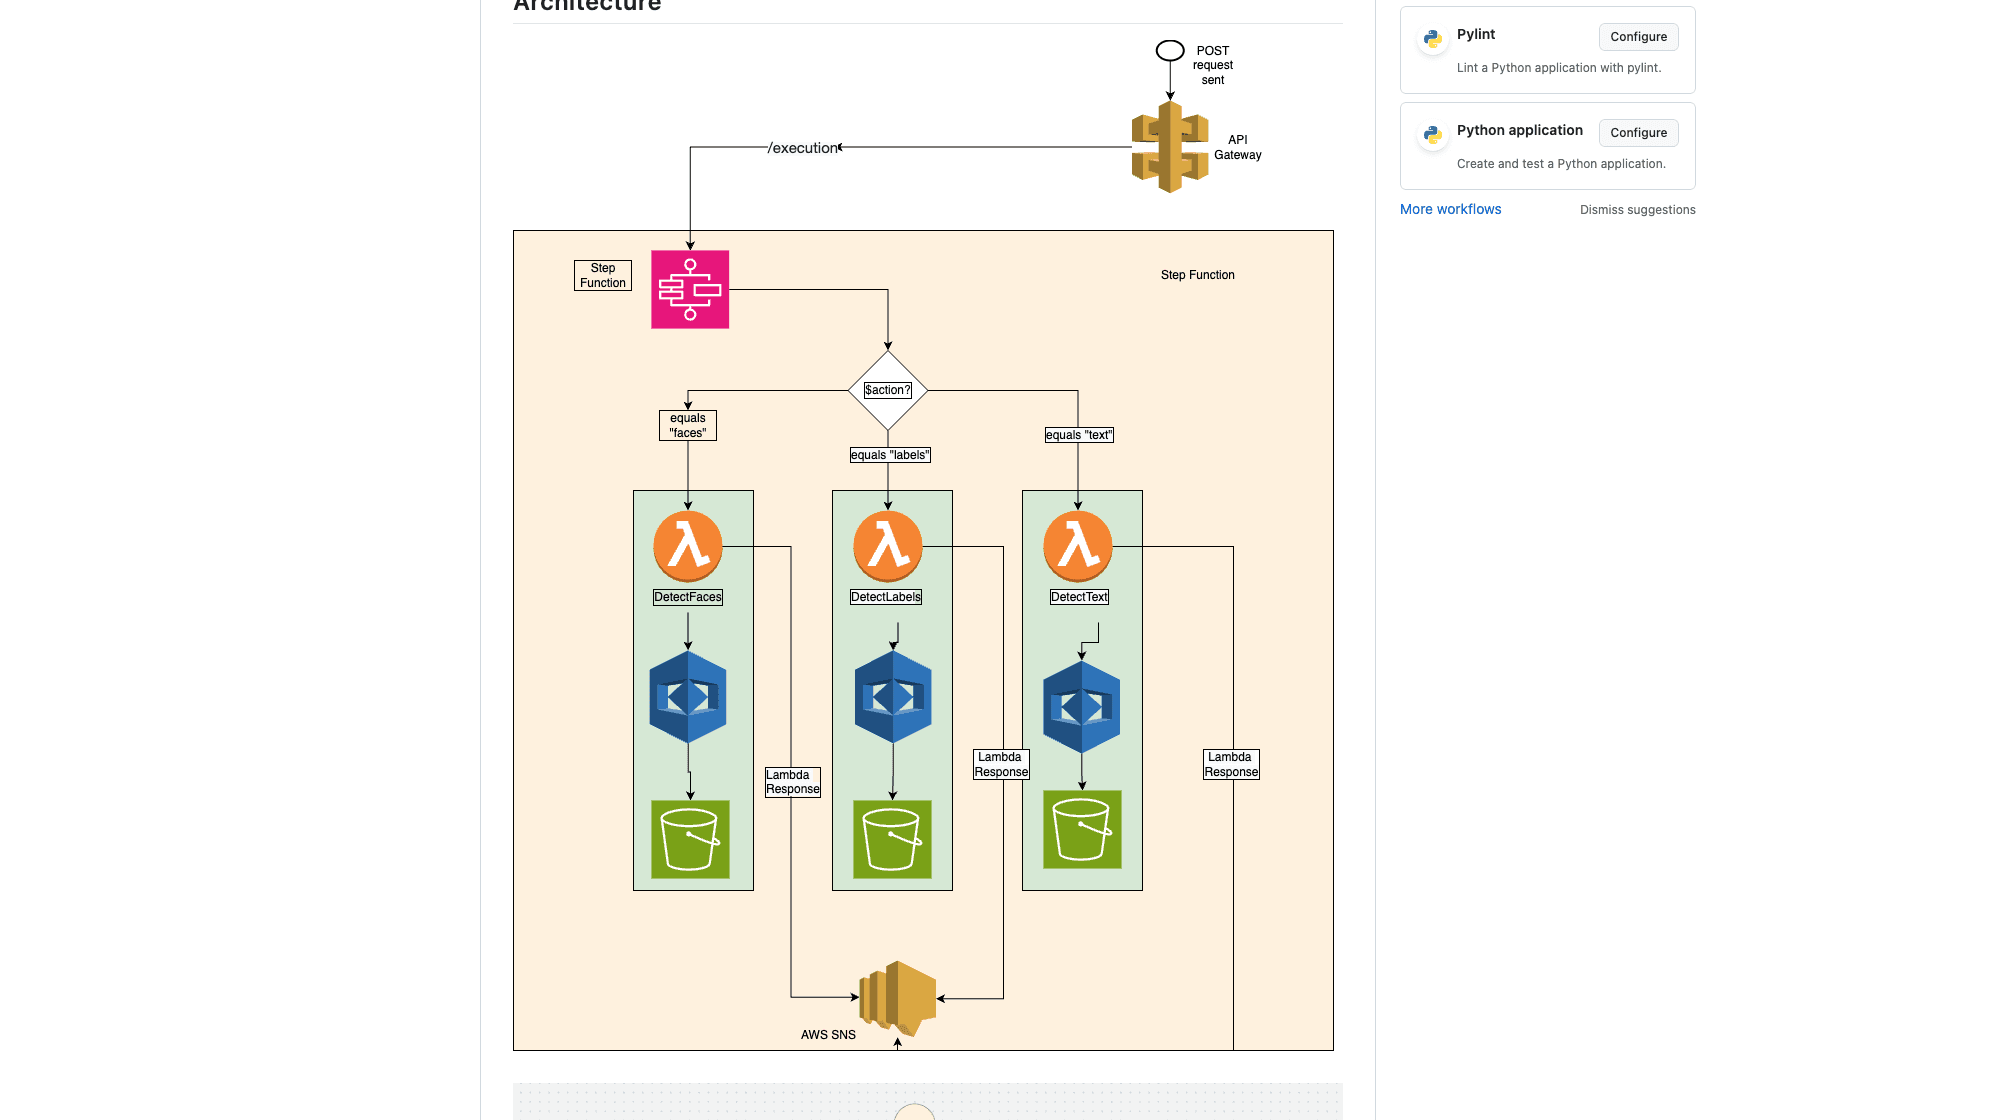Dismiss the workflow suggestions
This screenshot has width=2016, height=1120.
tap(1637, 210)
